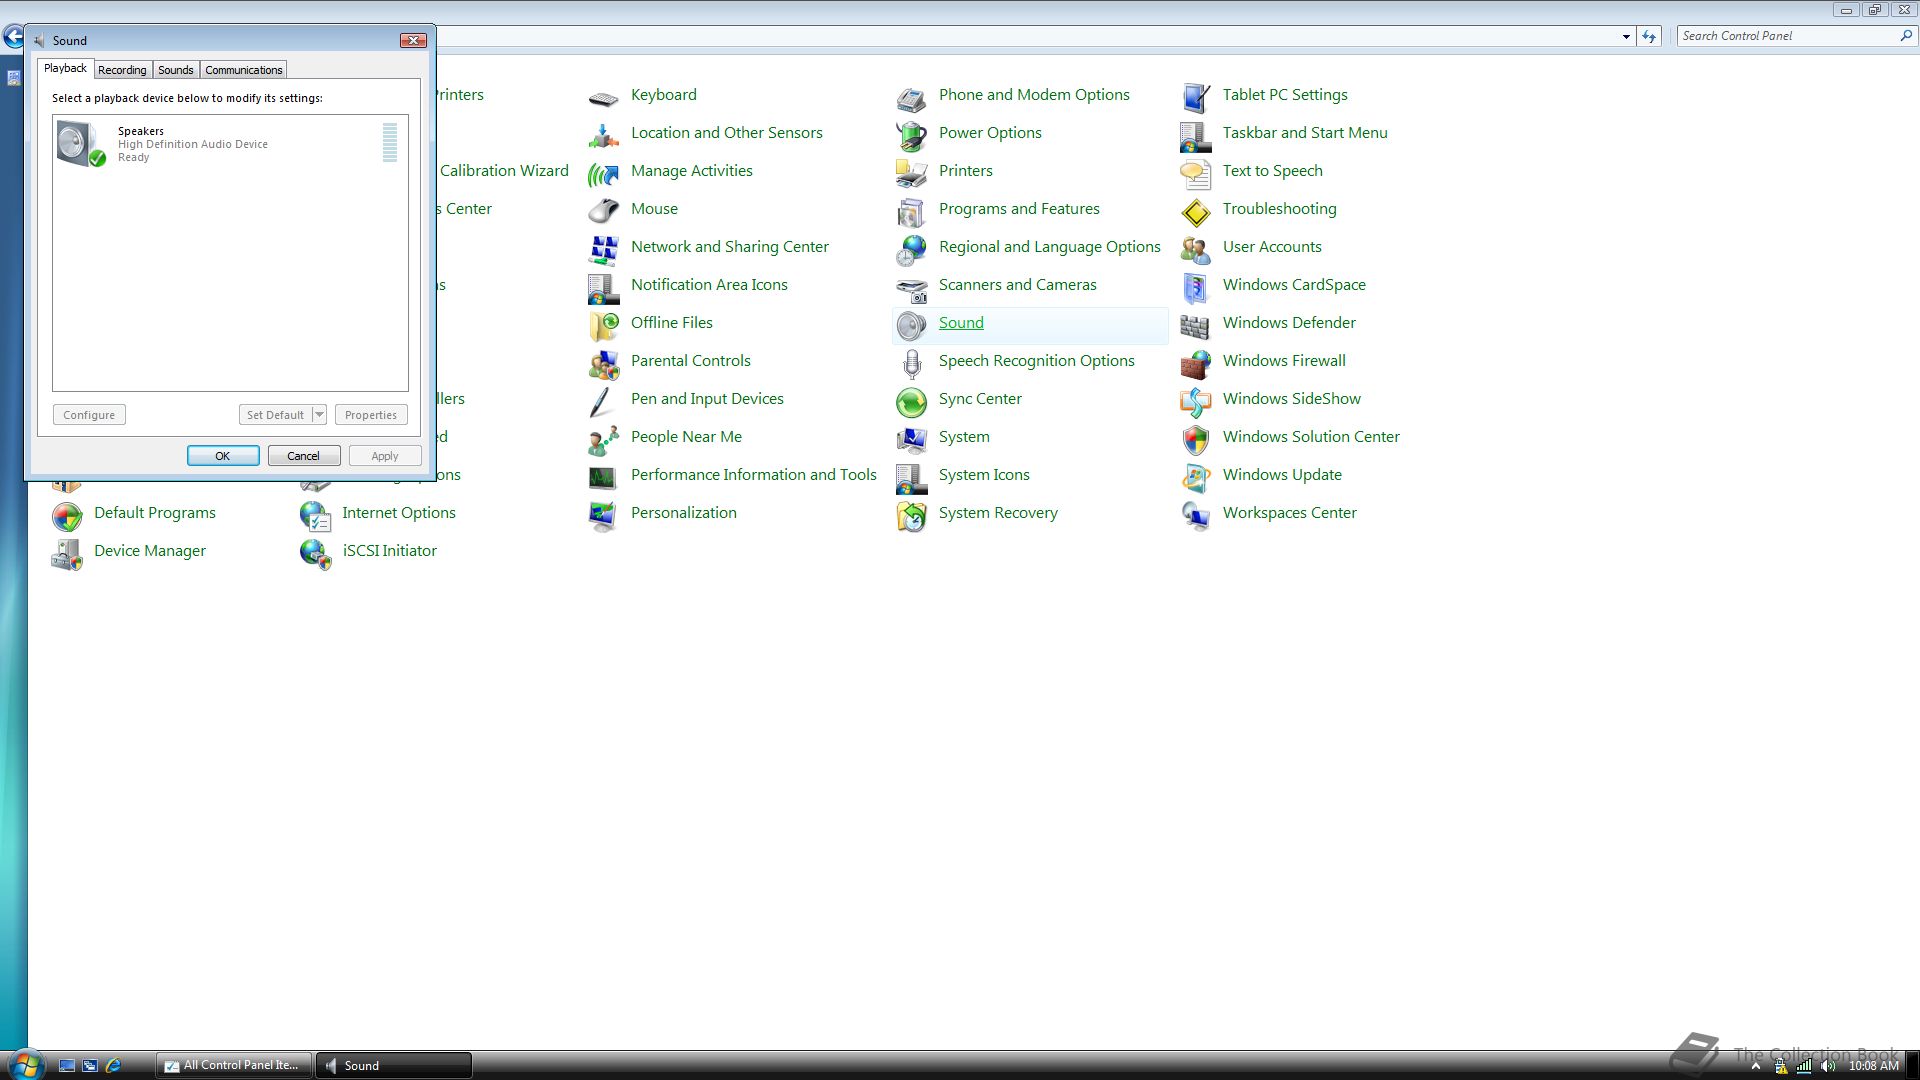
Task: Click the Internet Explorer quick launch icon
Action: 113,1066
